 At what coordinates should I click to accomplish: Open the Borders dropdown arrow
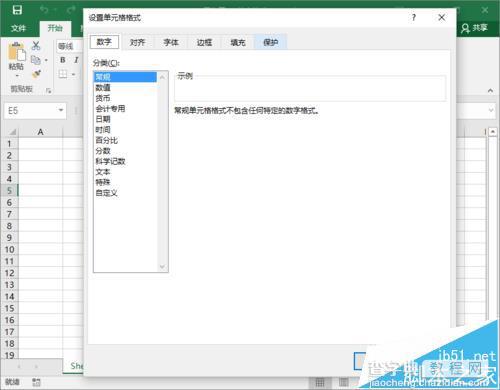click(73, 74)
